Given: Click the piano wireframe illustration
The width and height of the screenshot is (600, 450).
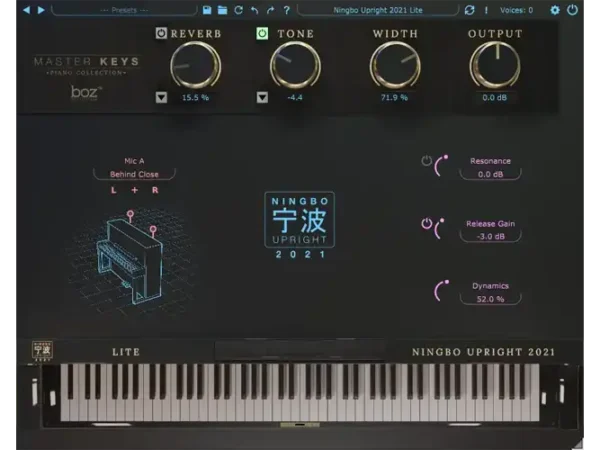Looking at the screenshot, I should coord(132,262).
